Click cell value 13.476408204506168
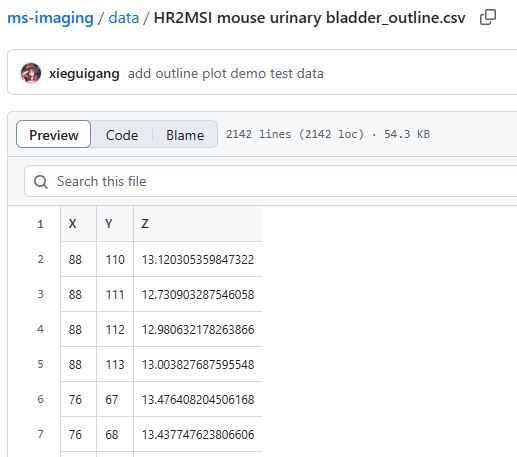Image resolution: width=517 pixels, height=457 pixels. tap(198, 399)
